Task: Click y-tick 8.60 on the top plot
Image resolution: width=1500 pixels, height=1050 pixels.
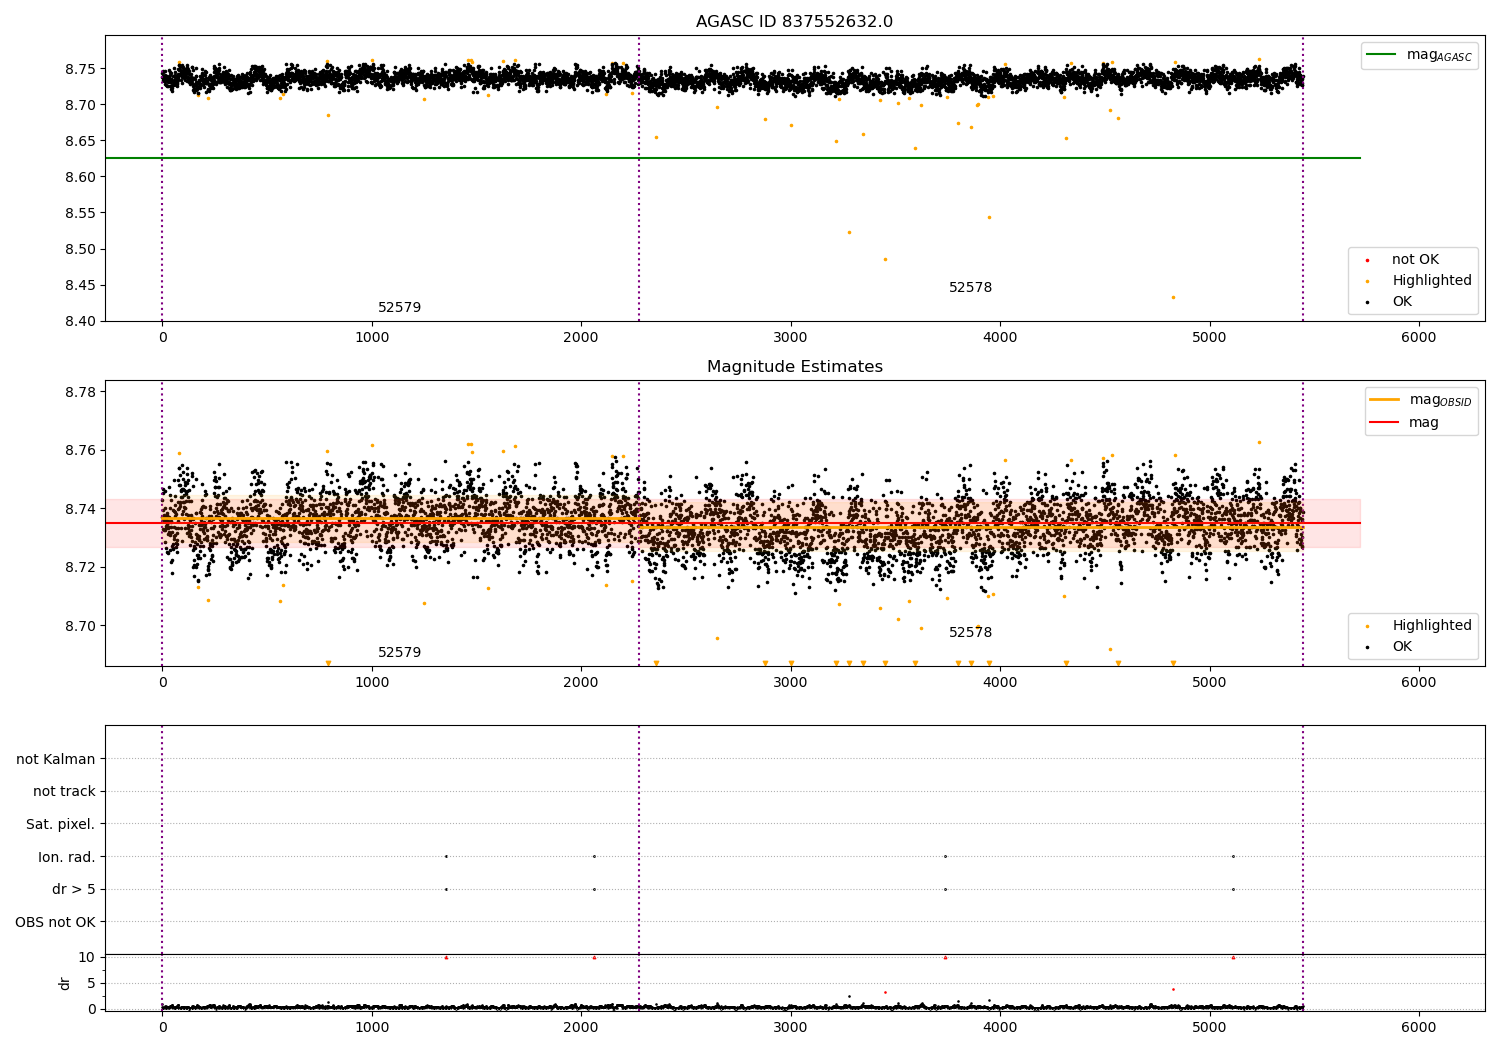Action: (x=80, y=177)
